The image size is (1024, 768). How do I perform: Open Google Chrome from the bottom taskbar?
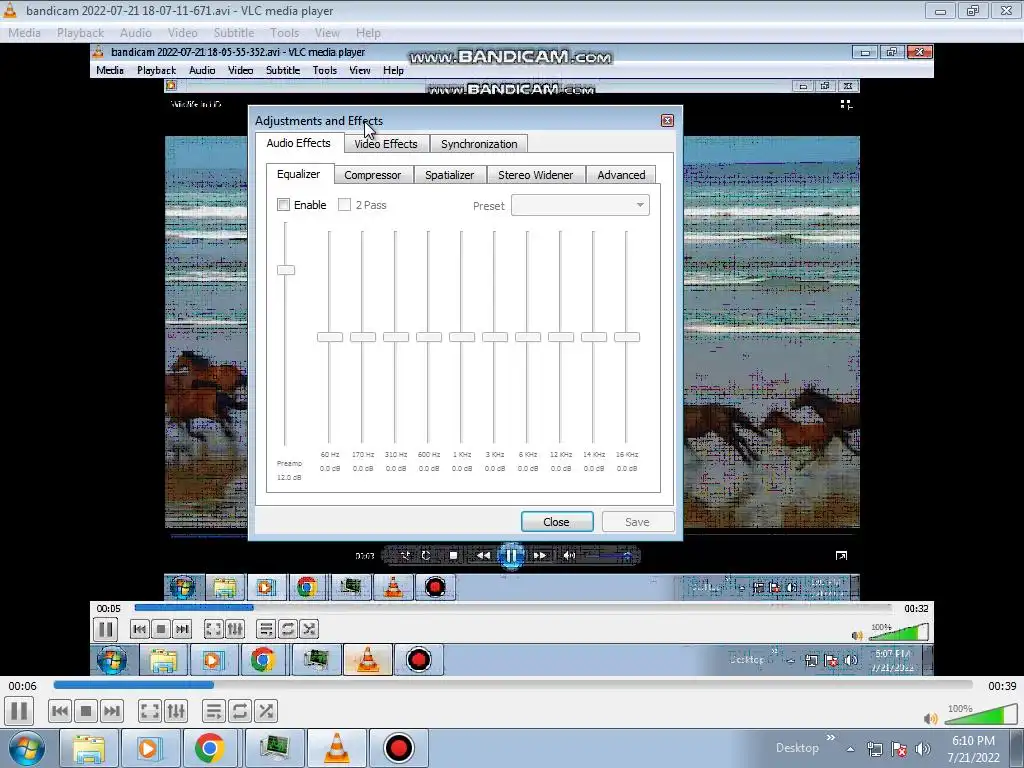pyautogui.click(x=209, y=748)
